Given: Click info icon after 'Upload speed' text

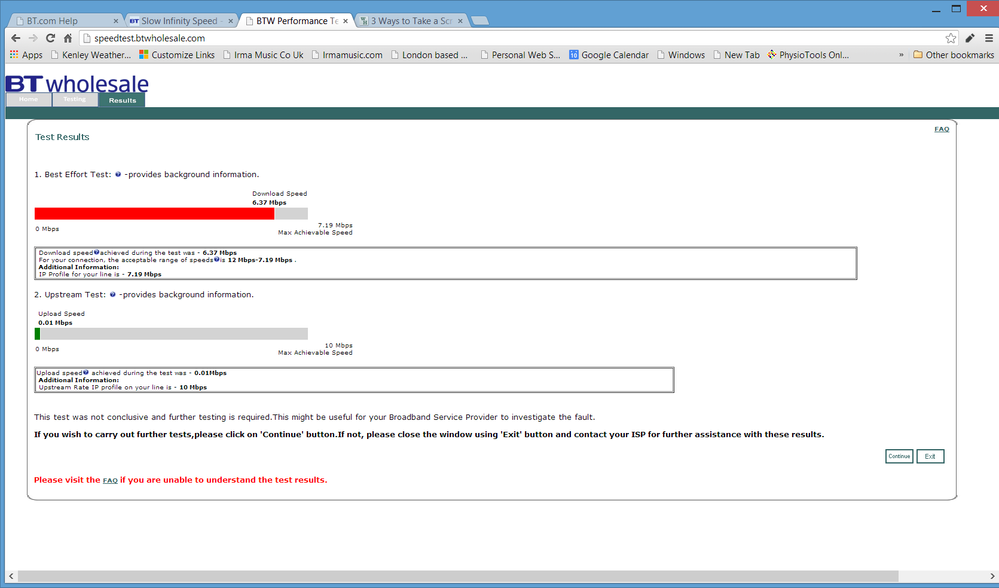Looking at the screenshot, I should coord(85,372).
